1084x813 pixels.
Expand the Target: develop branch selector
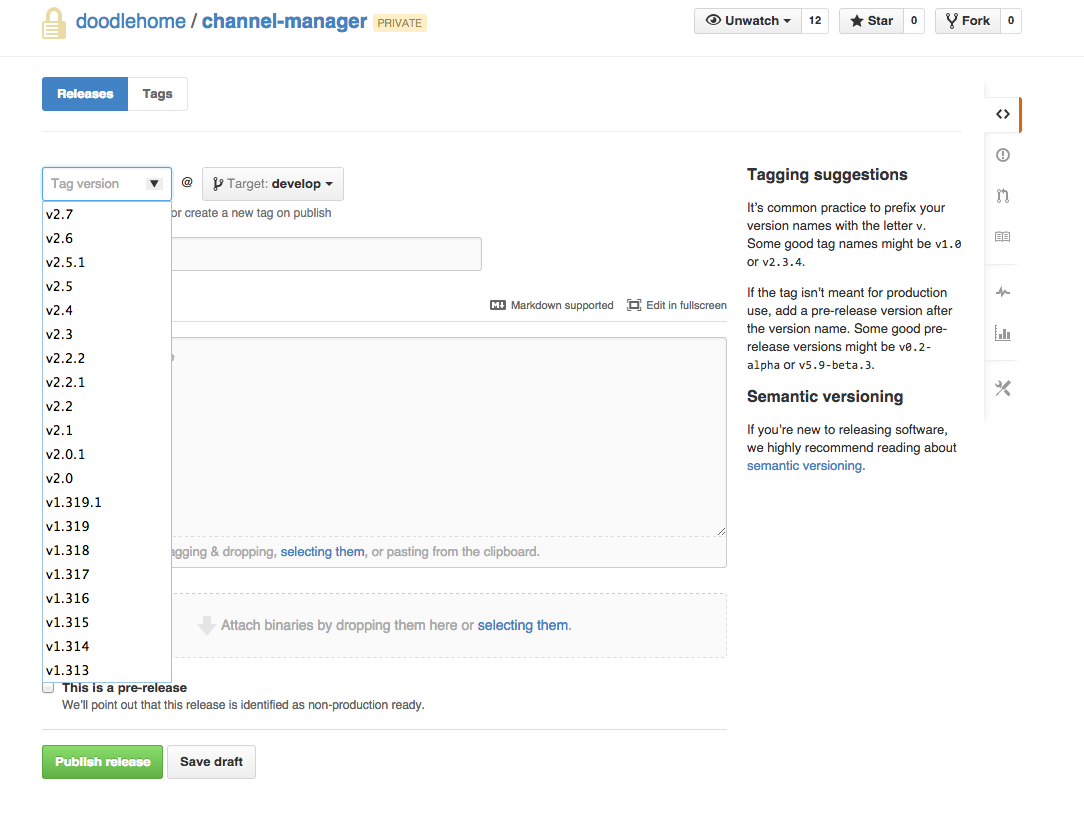(x=273, y=184)
